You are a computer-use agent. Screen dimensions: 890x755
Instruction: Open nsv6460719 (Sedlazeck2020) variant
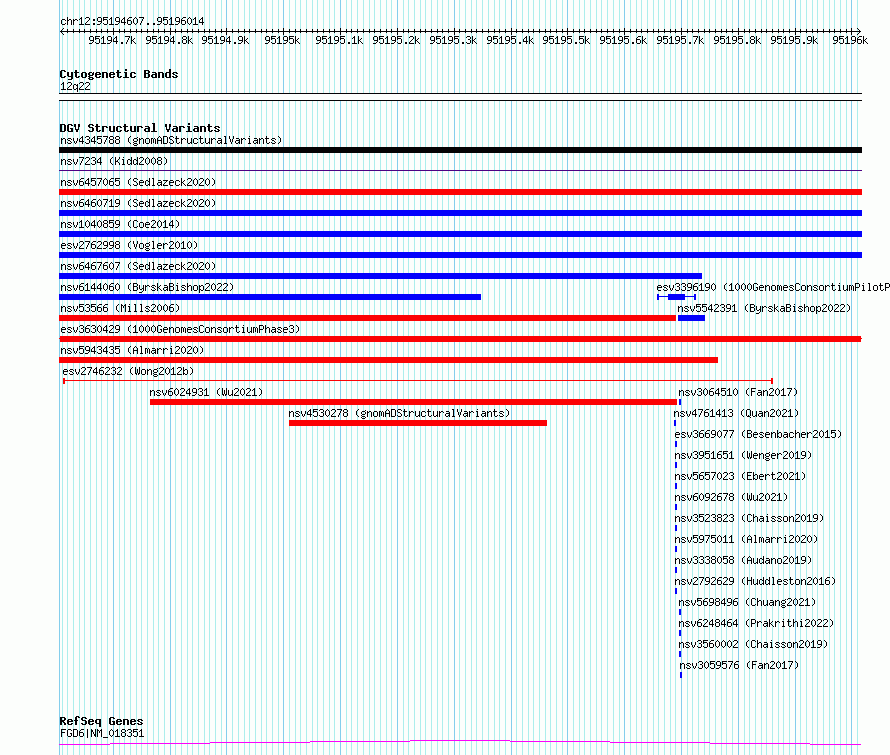coord(138,203)
